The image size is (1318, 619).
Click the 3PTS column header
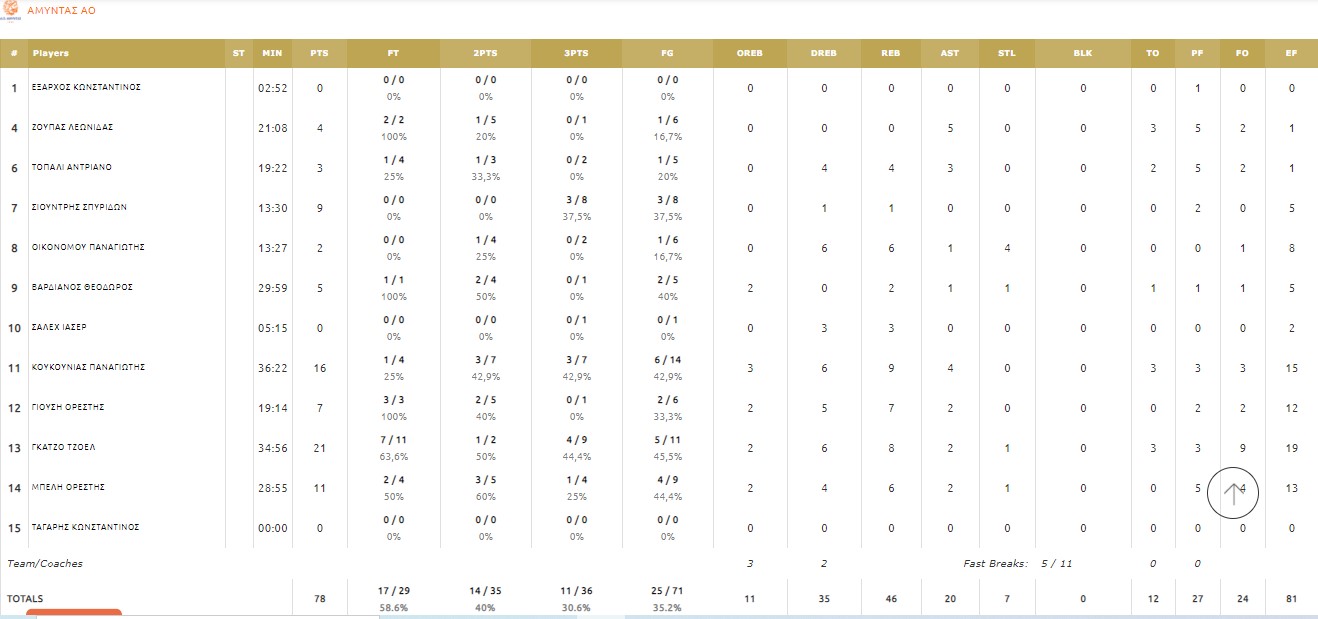[576, 53]
